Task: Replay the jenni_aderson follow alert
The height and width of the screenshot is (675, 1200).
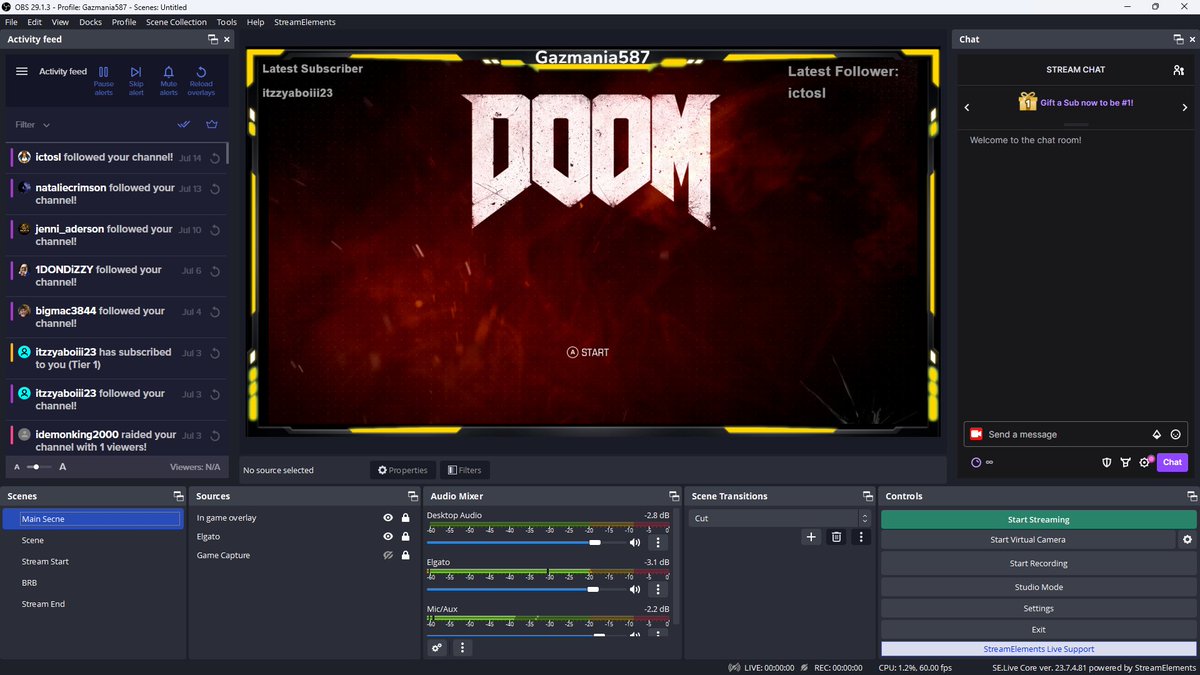Action: point(216,230)
